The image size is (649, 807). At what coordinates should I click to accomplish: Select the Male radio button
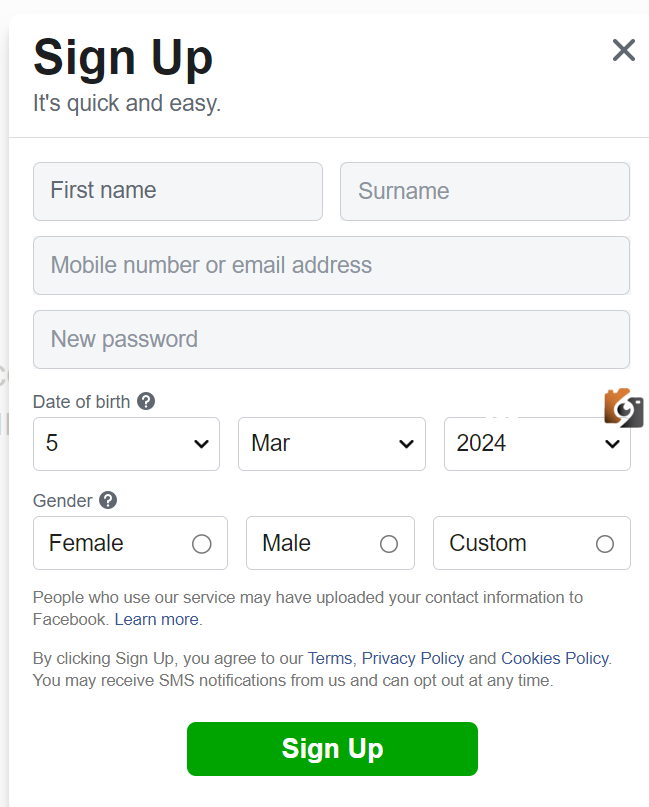click(x=389, y=544)
